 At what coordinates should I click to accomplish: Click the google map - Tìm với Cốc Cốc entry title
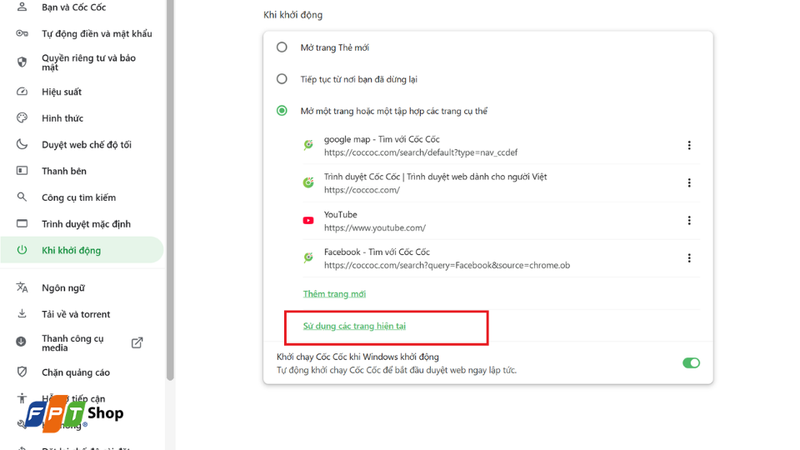[382, 139]
